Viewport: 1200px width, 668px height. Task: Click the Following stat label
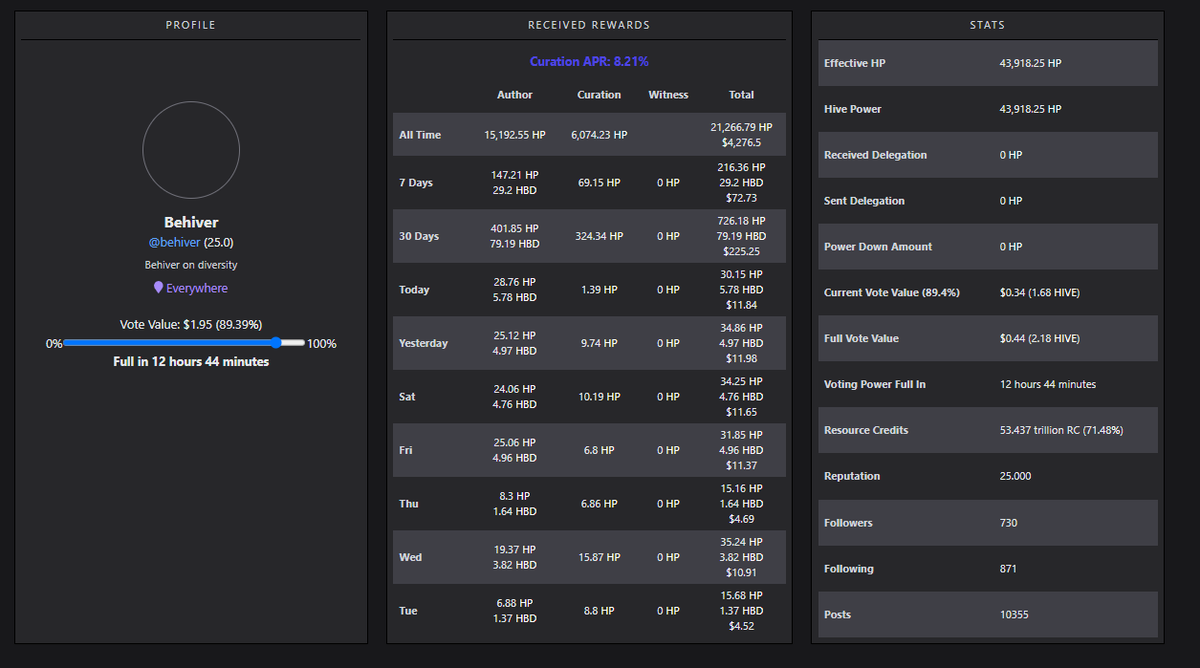click(x=849, y=569)
